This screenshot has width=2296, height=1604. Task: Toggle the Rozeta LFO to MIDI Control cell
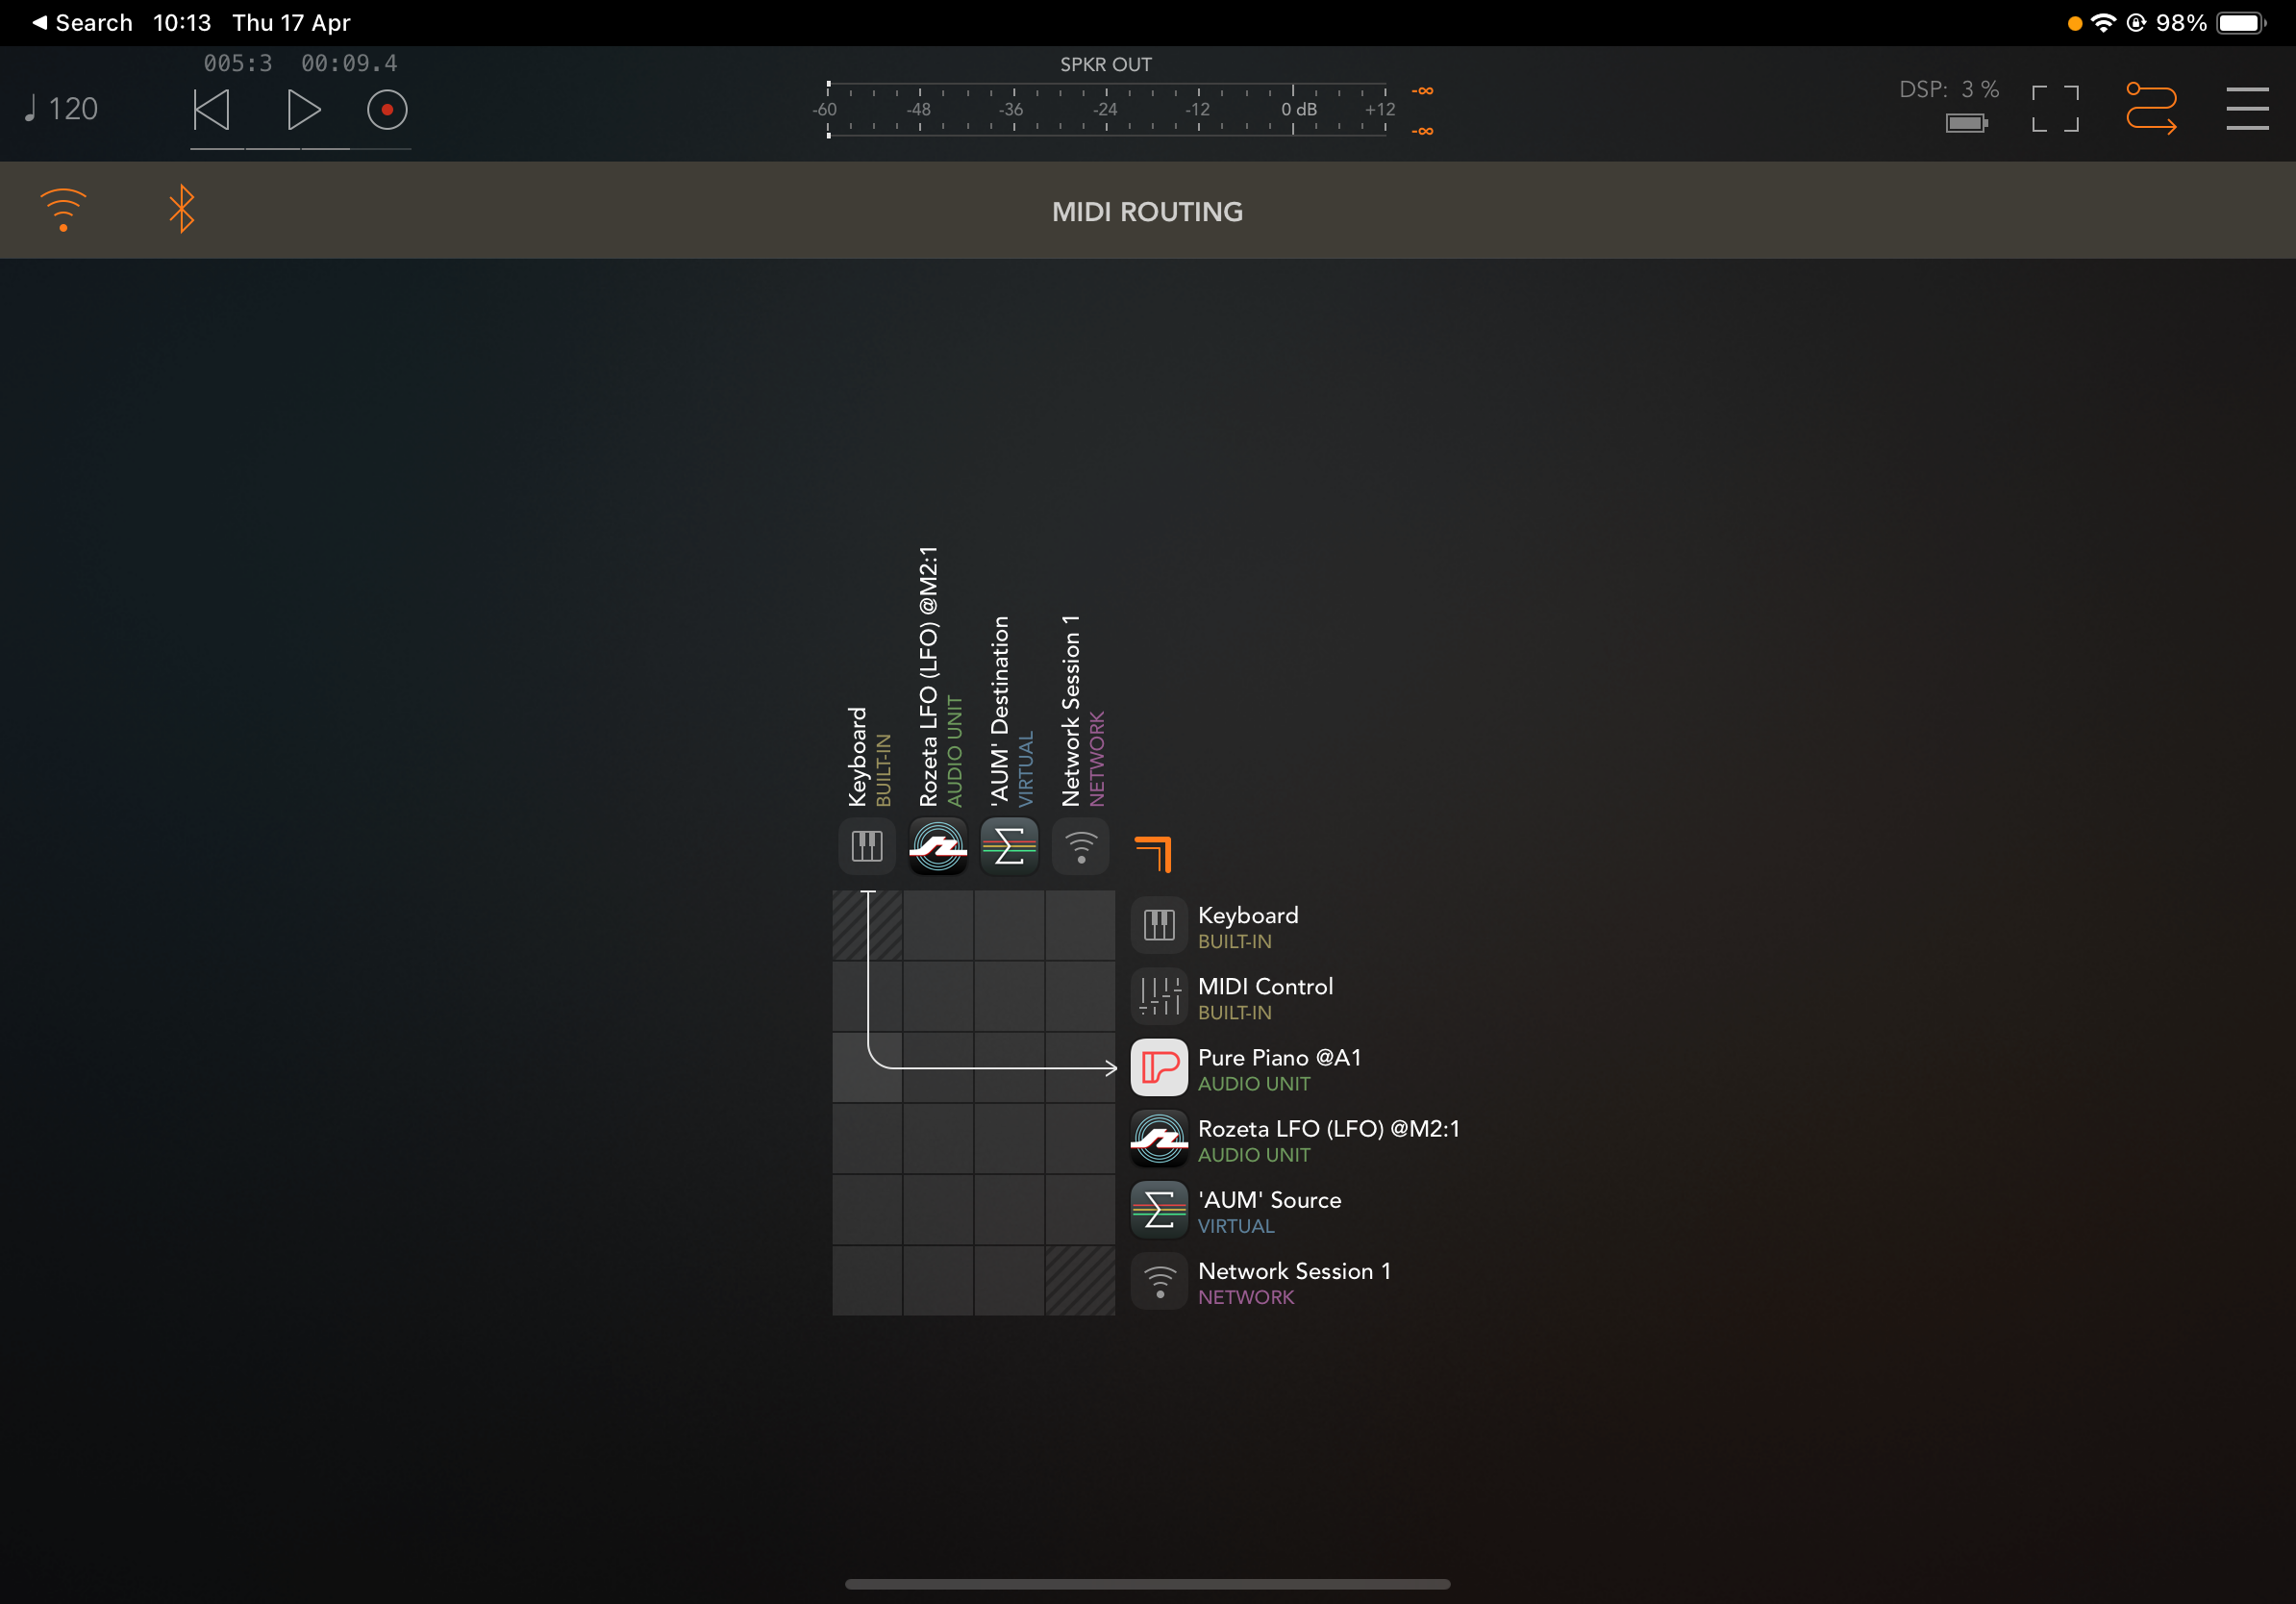(938, 997)
